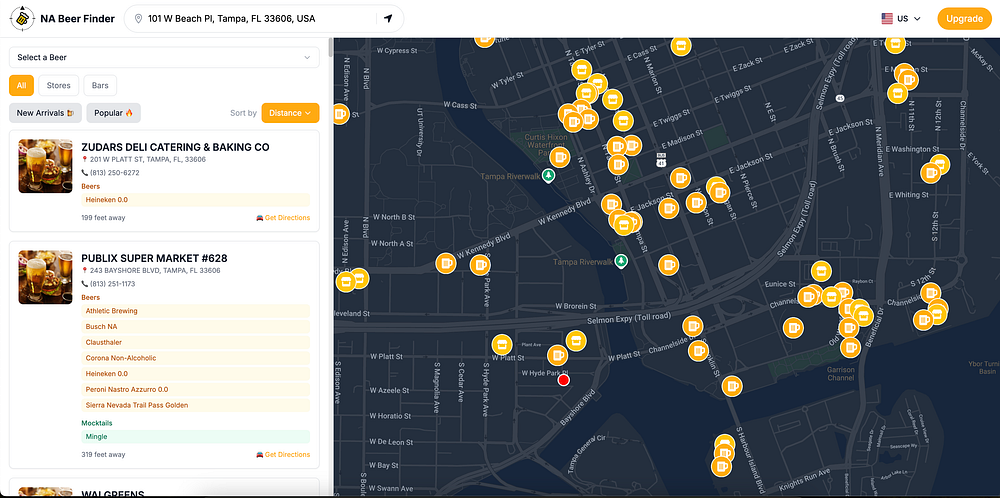Click the Zudars Deli thumbnail image
This screenshot has width=1000, height=498.
(x=45, y=166)
